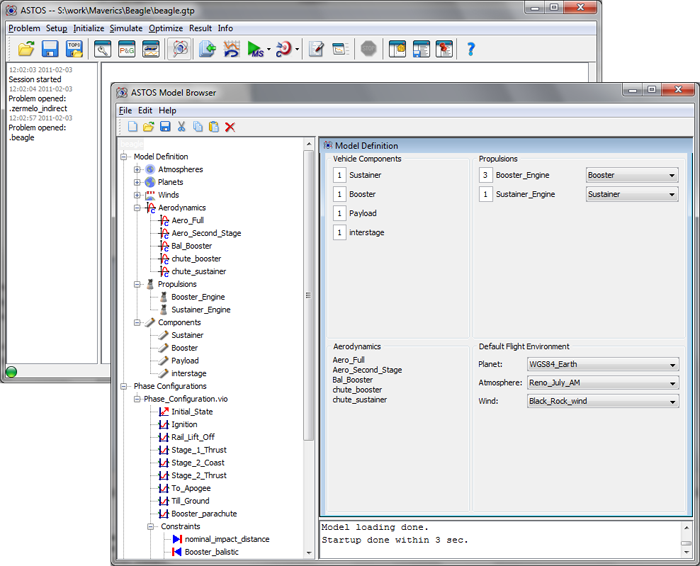Click the TOPS file icon in ASTOS toolbar
This screenshot has width=700, height=566.
(x=74, y=49)
